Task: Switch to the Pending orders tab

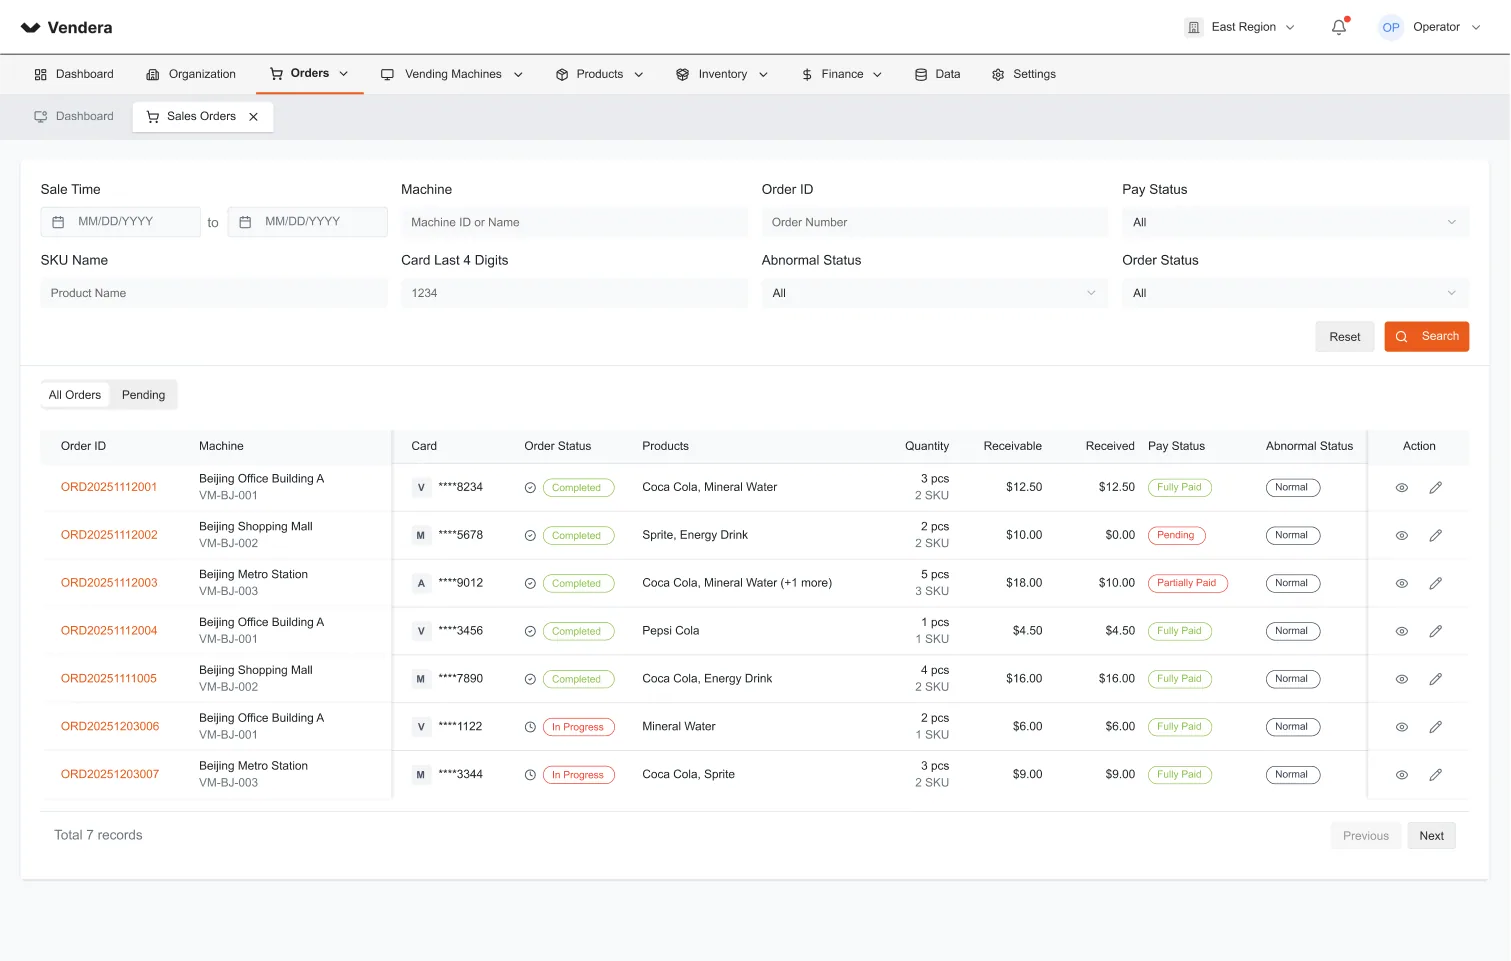Action: click(x=143, y=395)
